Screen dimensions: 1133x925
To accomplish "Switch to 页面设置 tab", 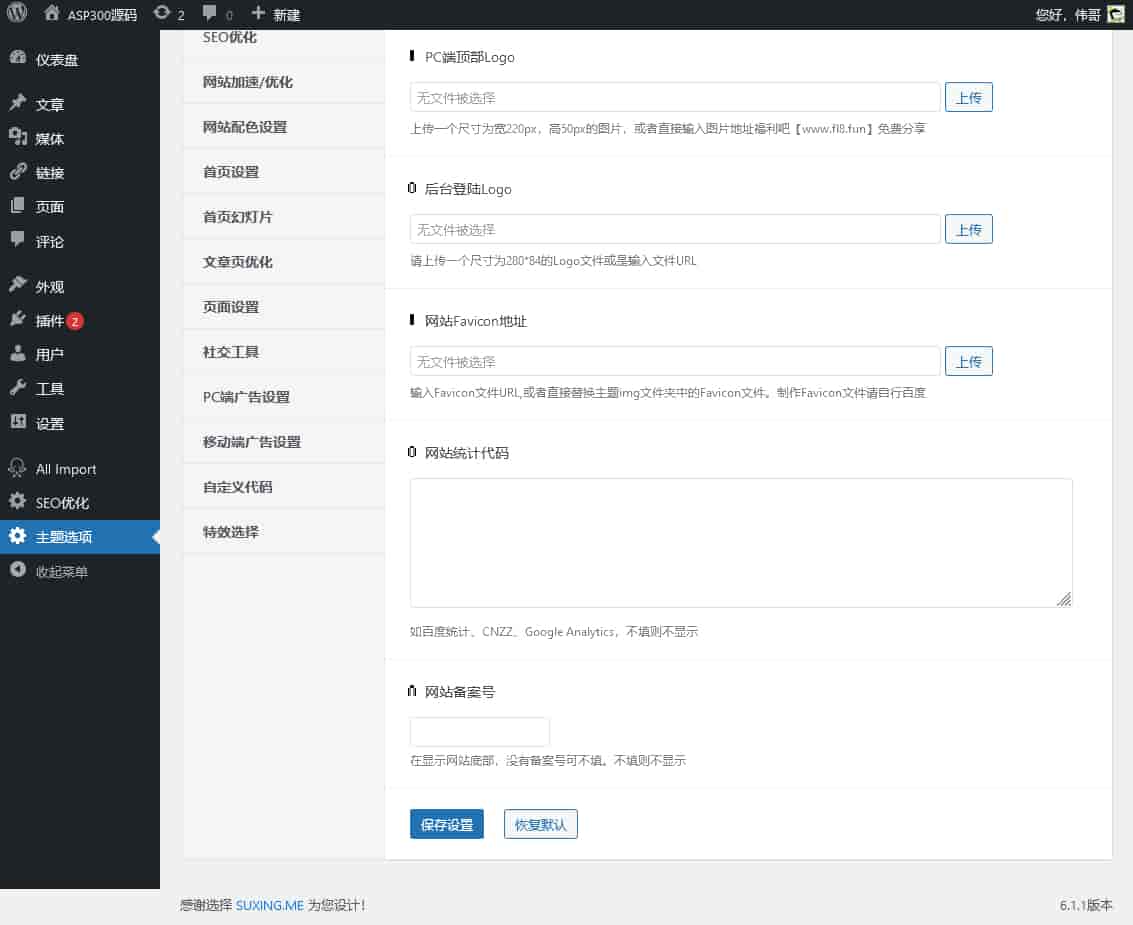I will pyautogui.click(x=283, y=306).
